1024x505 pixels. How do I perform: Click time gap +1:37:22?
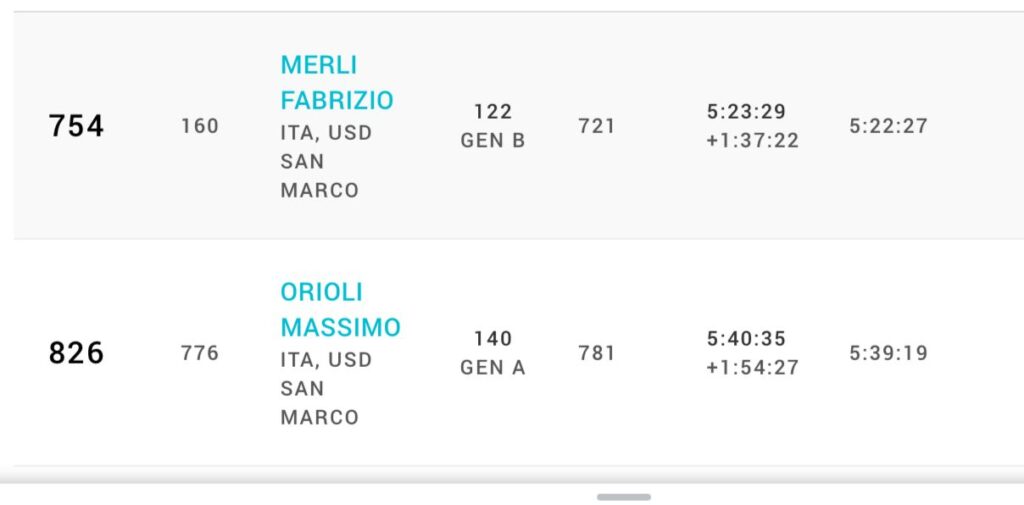click(752, 141)
